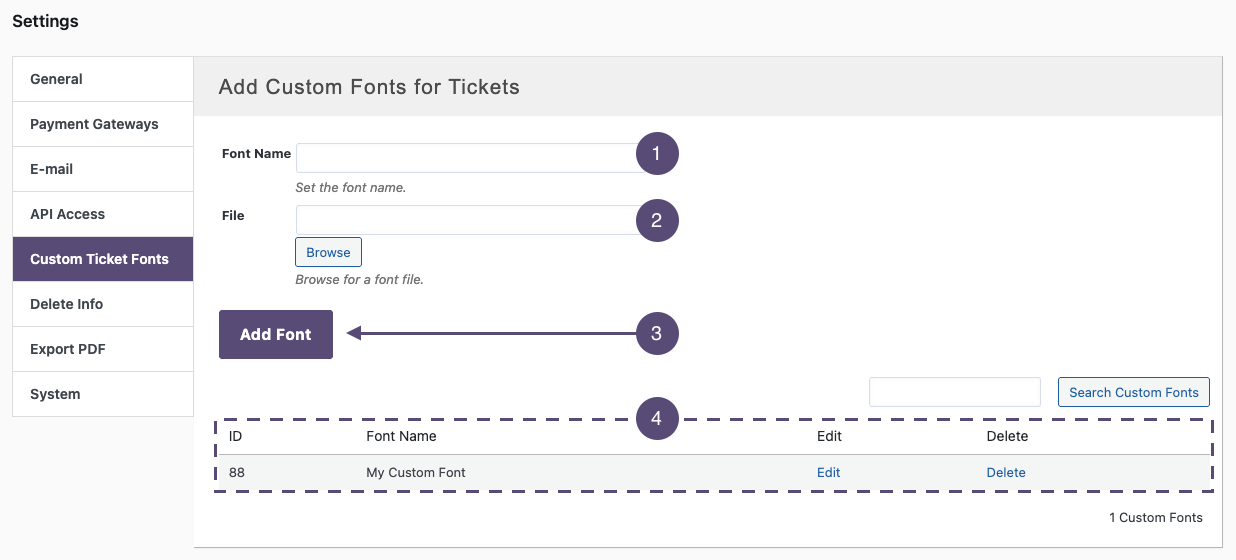Click the Font Name text field

[x=465, y=158]
